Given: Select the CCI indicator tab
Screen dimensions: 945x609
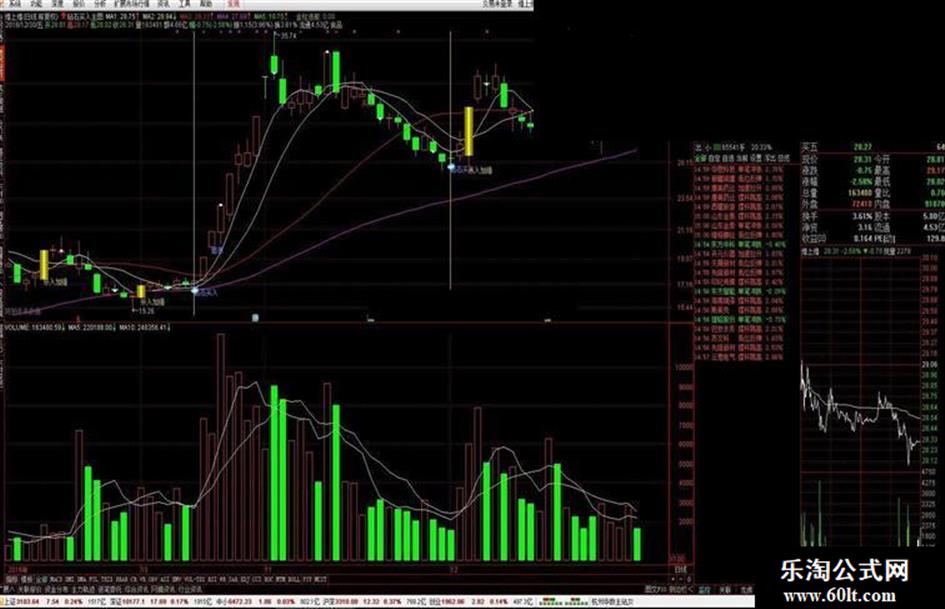Looking at the screenshot, I should coord(256,579).
